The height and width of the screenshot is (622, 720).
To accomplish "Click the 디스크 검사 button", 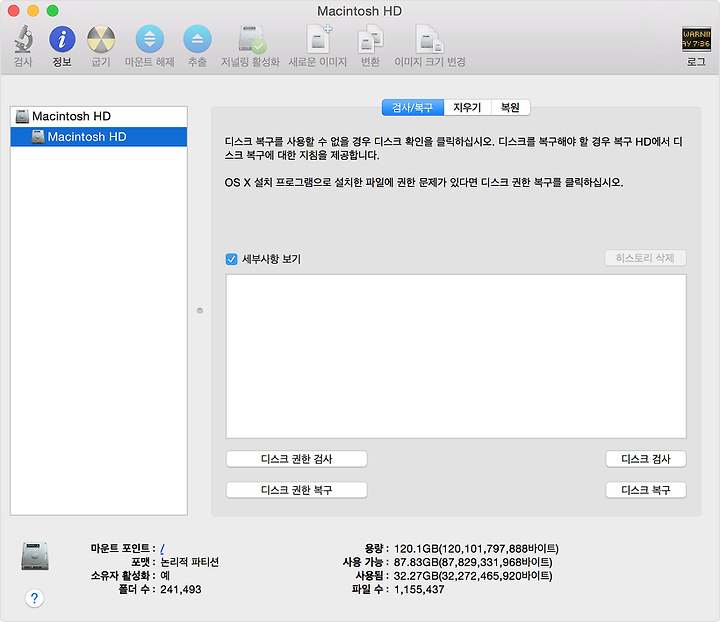I will pyautogui.click(x=646, y=459).
